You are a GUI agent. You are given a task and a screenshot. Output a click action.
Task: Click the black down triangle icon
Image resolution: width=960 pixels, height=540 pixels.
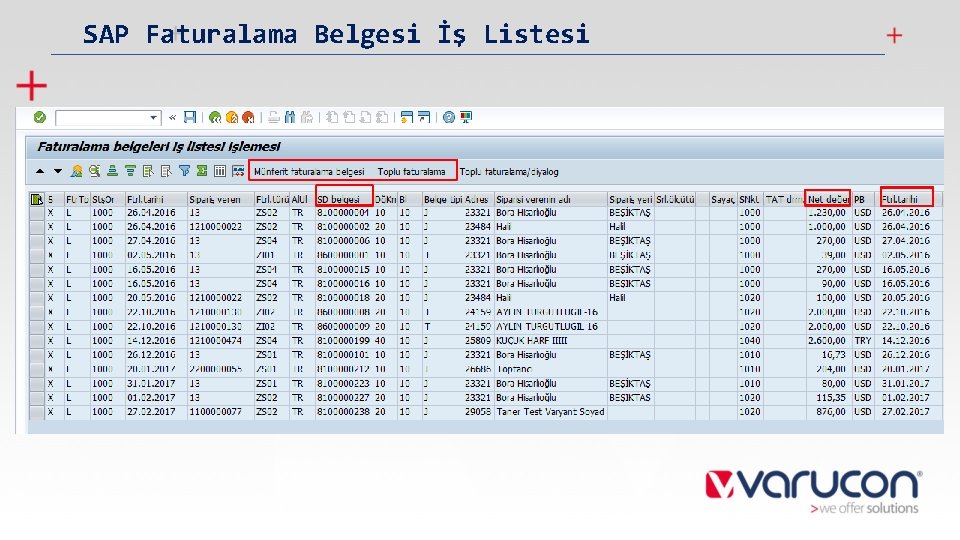coord(58,171)
